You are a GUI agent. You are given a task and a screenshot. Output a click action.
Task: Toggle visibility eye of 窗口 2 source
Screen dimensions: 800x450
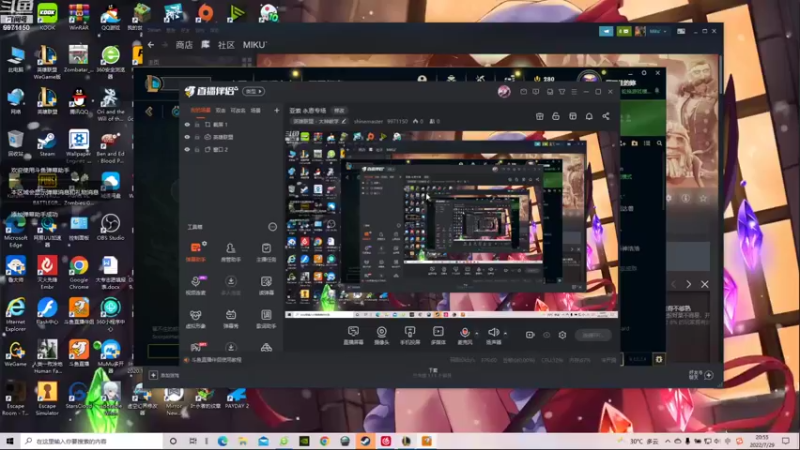(x=187, y=149)
